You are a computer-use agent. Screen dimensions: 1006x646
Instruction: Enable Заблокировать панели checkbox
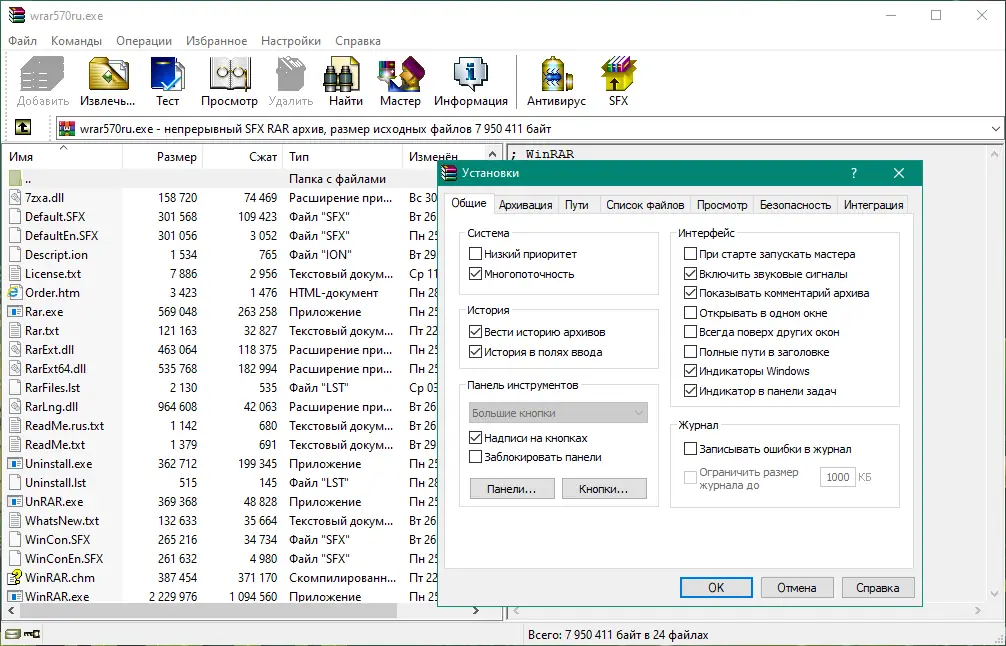(x=475, y=457)
